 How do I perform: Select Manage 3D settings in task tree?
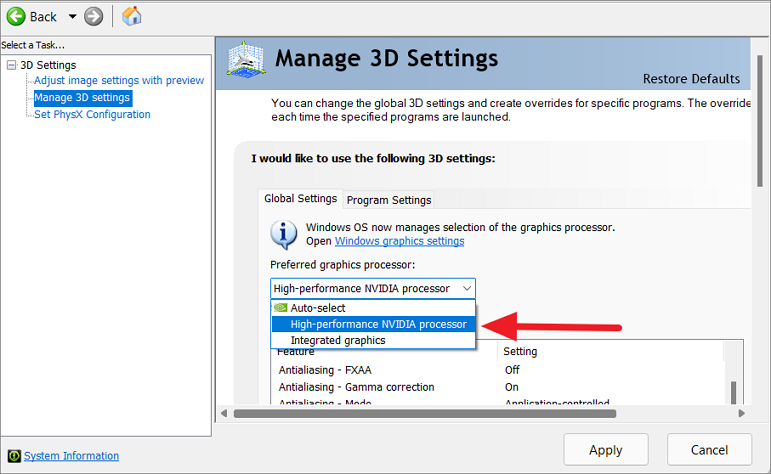pyautogui.click(x=82, y=97)
